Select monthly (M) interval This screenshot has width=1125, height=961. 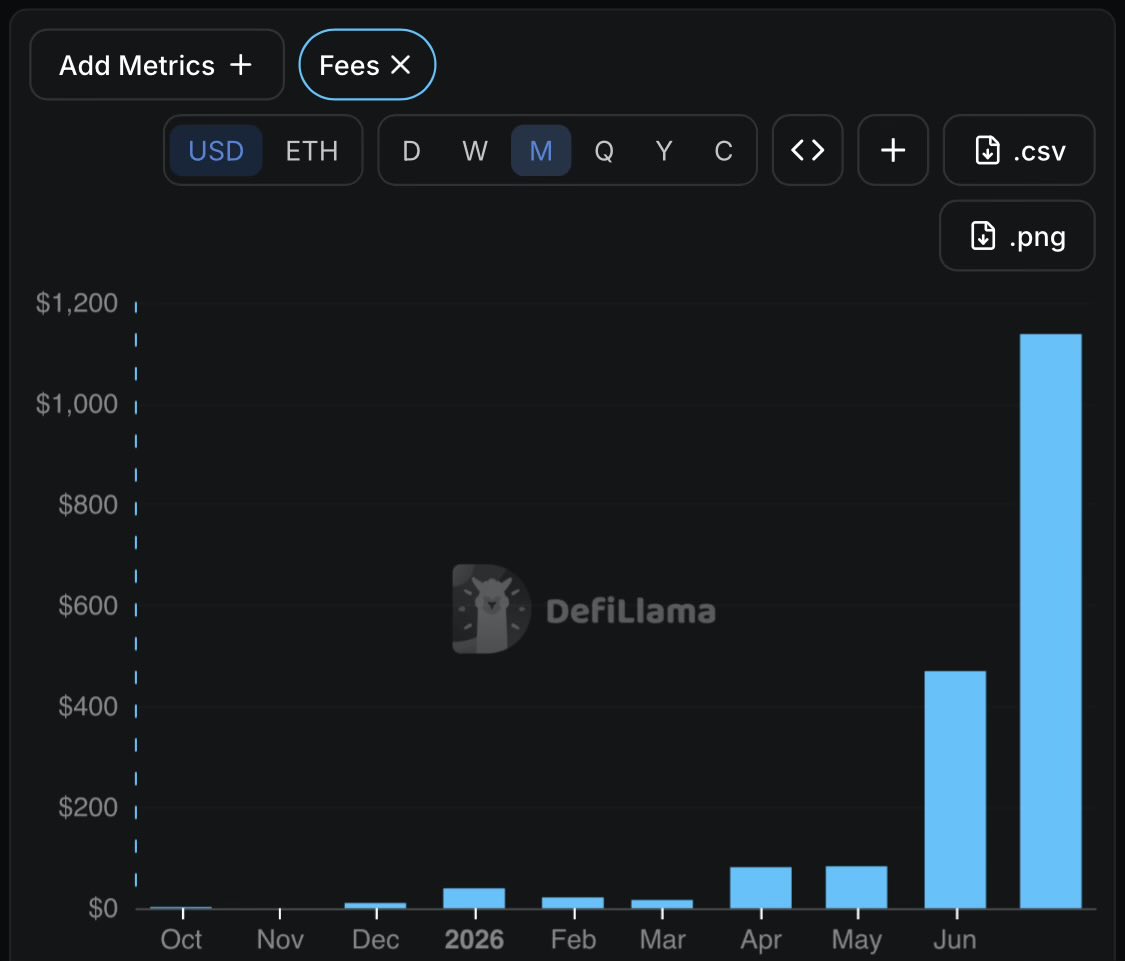tap(541, 151)
